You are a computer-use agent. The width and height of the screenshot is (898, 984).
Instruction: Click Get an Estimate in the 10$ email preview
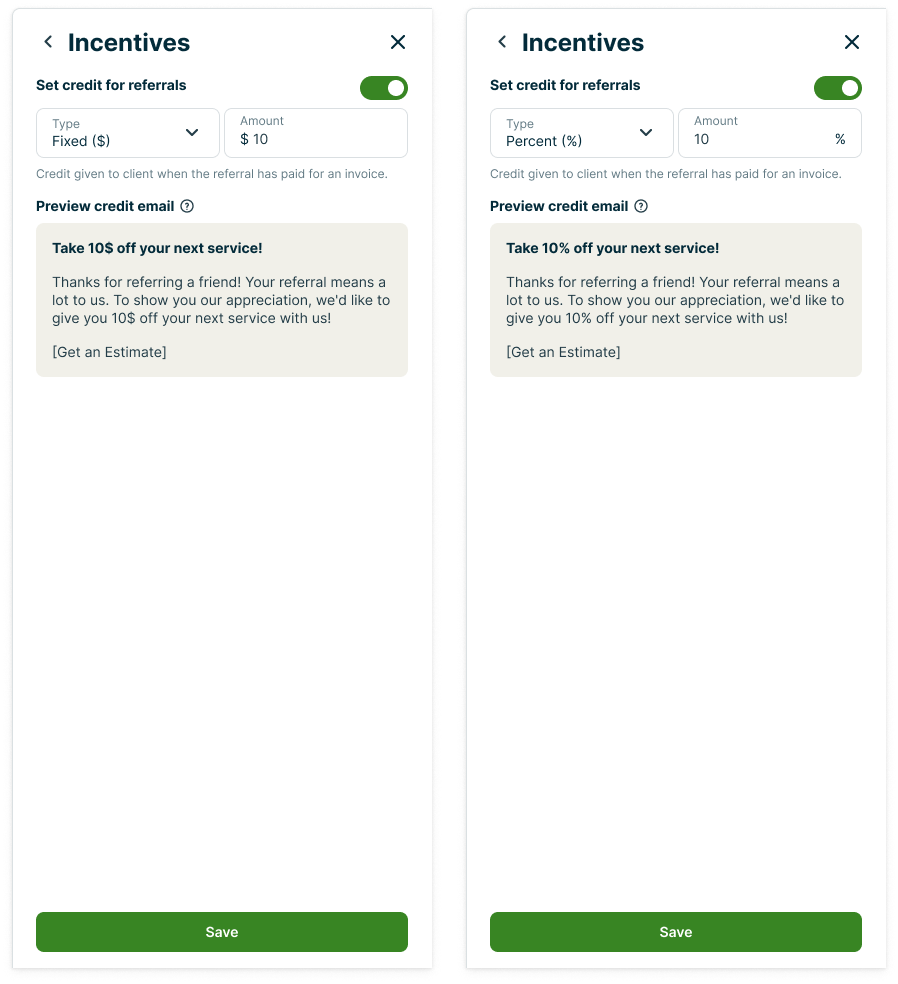click(110, 352)
